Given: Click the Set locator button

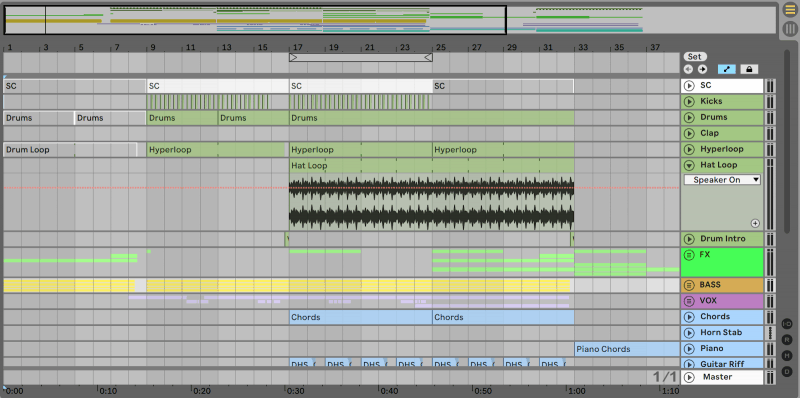Looking at the screenshot, I should [695, 57].
